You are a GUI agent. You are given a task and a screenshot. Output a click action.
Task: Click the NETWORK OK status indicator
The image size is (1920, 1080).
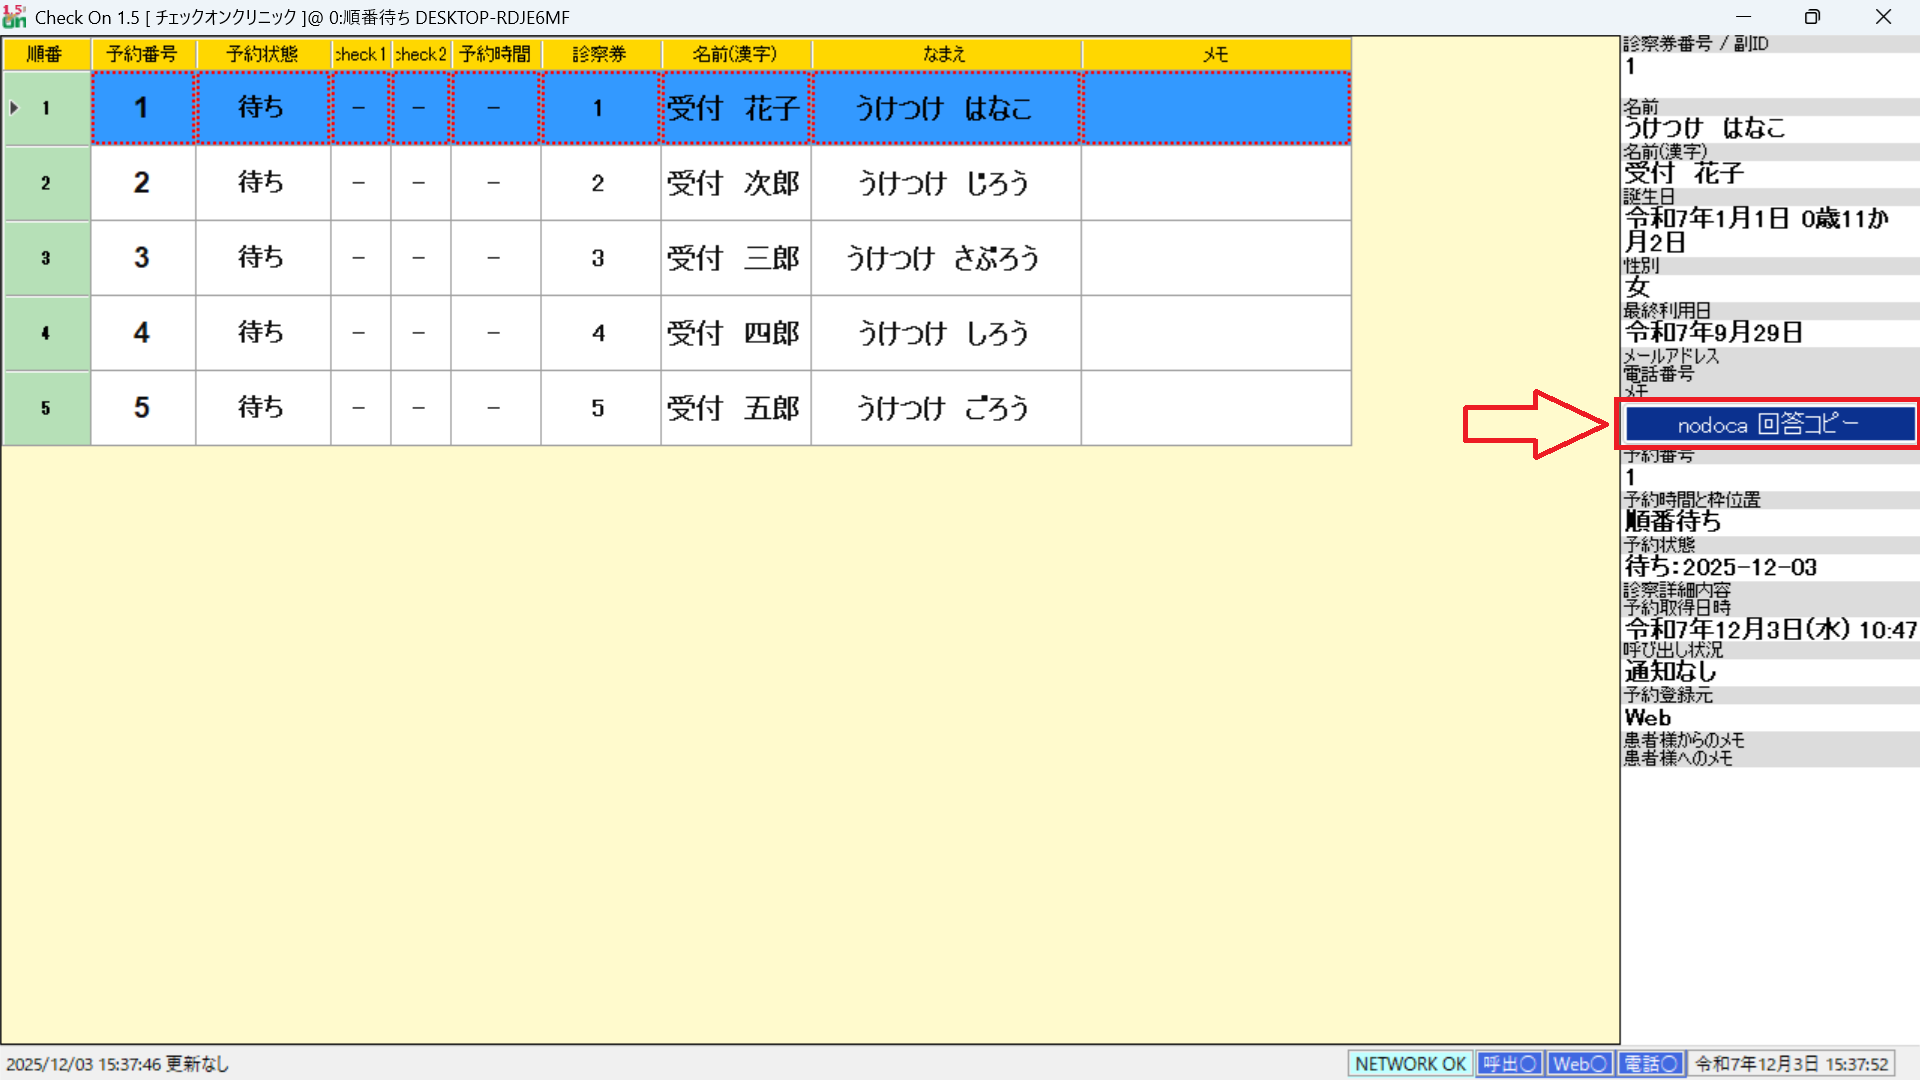coord(1410,1064)
